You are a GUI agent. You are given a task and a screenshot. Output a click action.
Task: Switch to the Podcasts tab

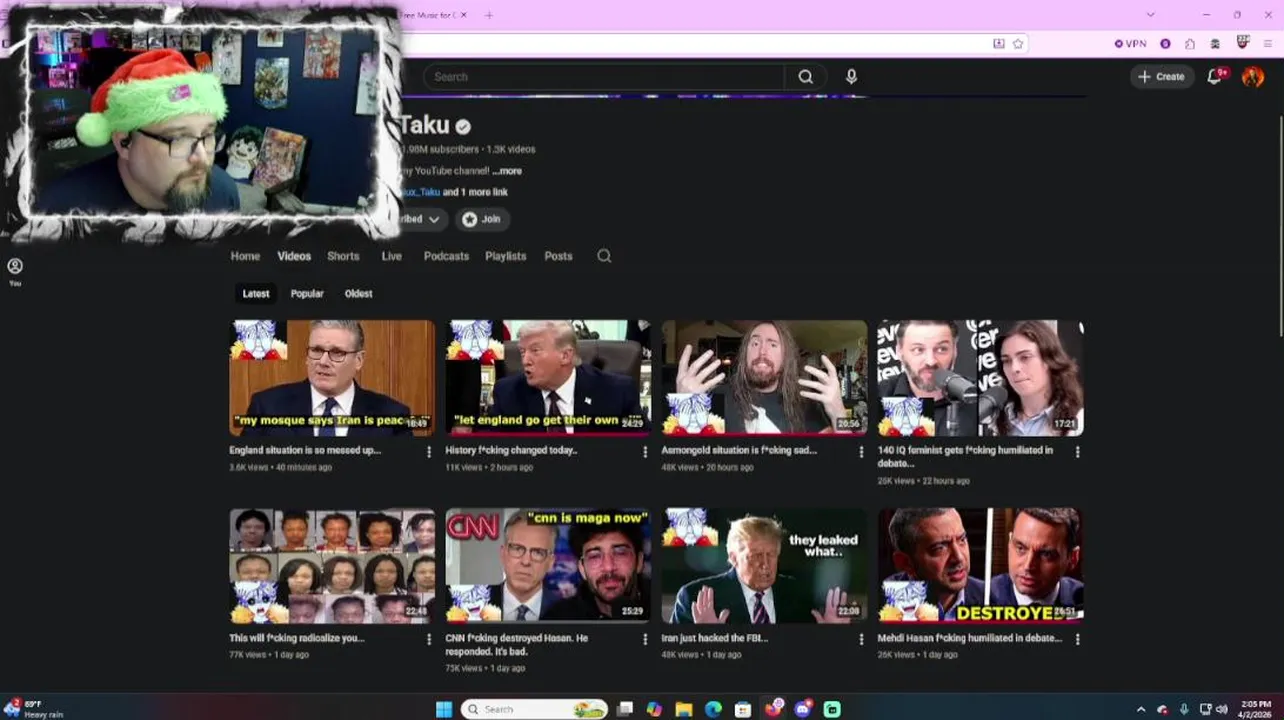pyautogui.click(x=446, y=256)
